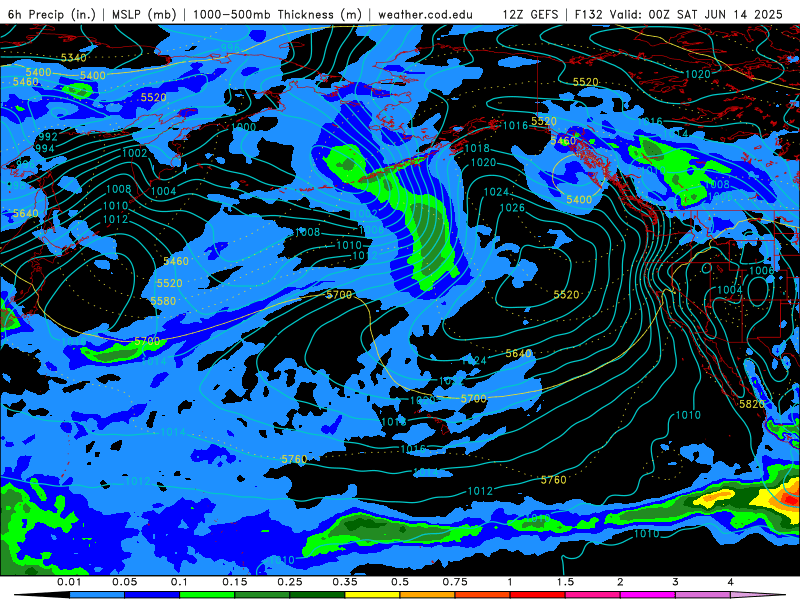Click the magenta 2–3 legend swatch

pyautogui.click(x=648, y=595)
